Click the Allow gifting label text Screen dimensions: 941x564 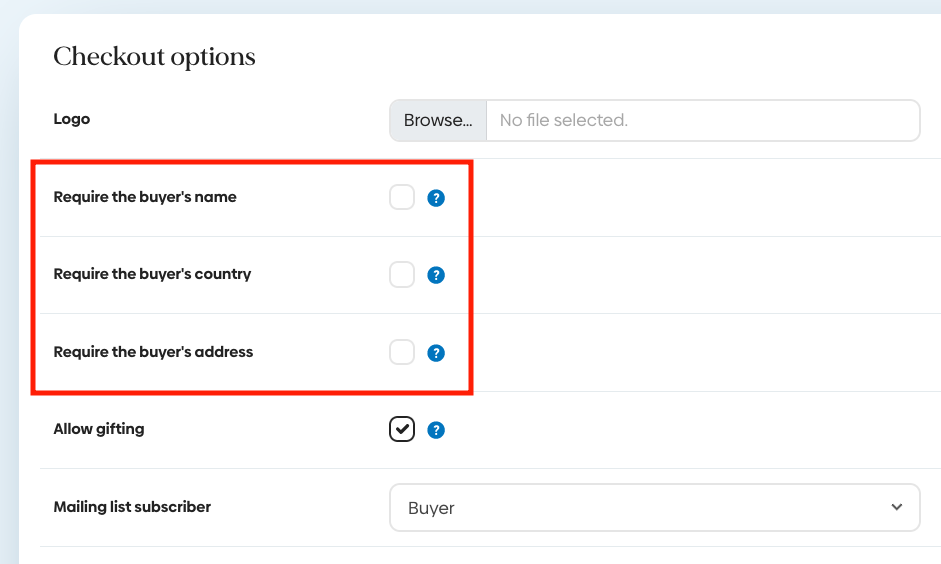99,429
